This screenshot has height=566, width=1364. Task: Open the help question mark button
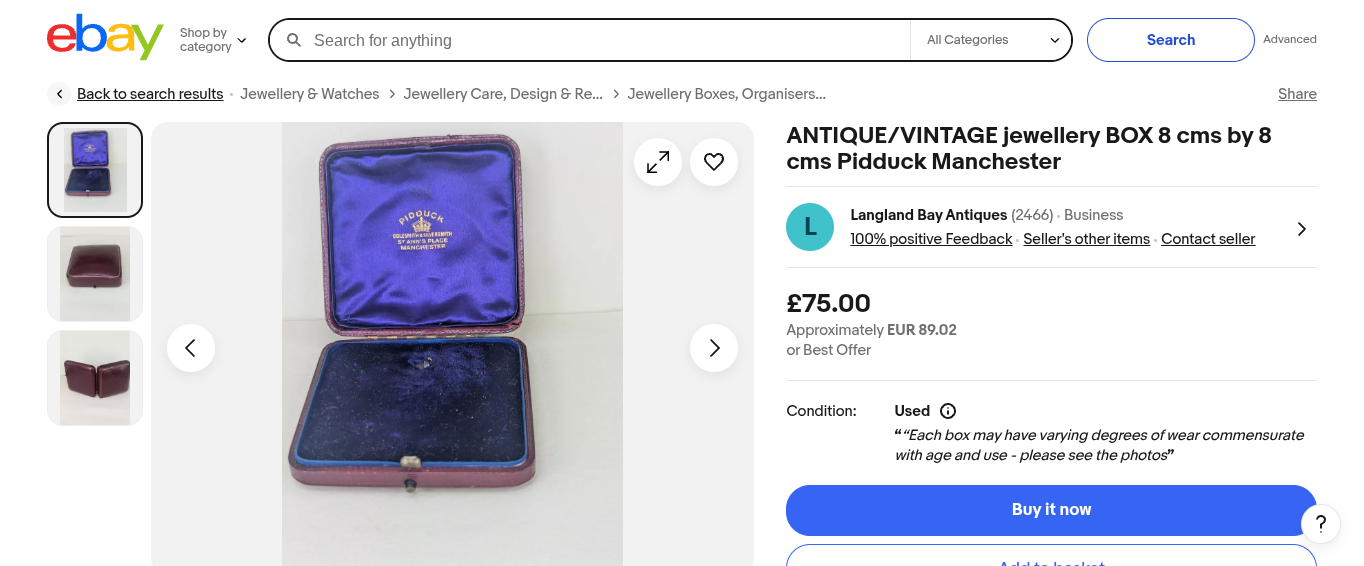point(1321,523)
